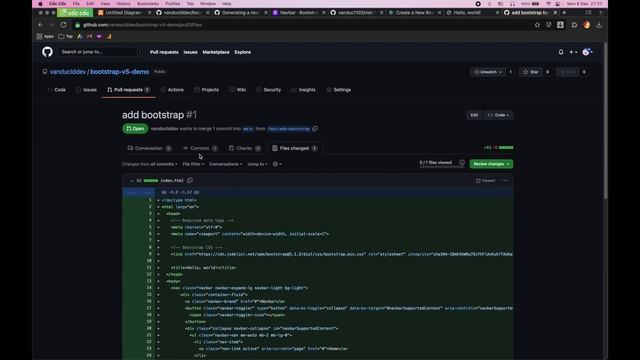
Task: Open the Unwatch dropdown
Action: tap(488, 72)
